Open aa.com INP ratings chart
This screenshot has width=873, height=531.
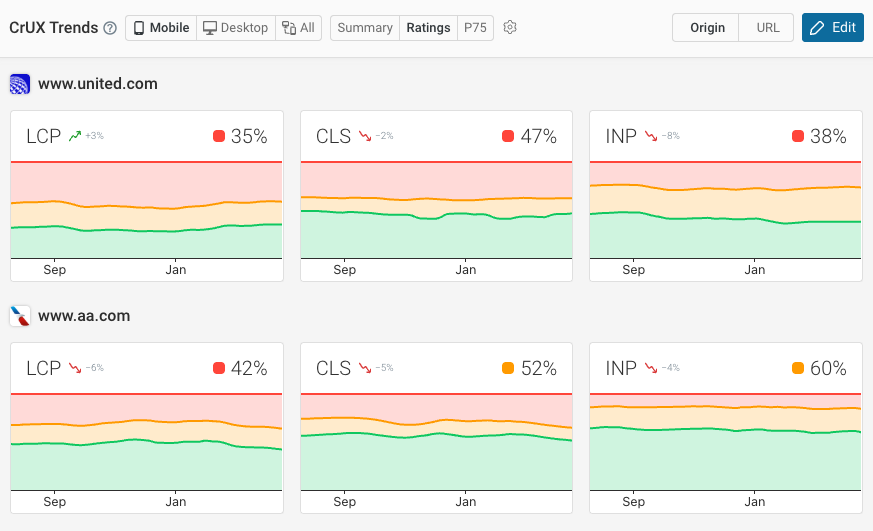[x=725, y=442]
